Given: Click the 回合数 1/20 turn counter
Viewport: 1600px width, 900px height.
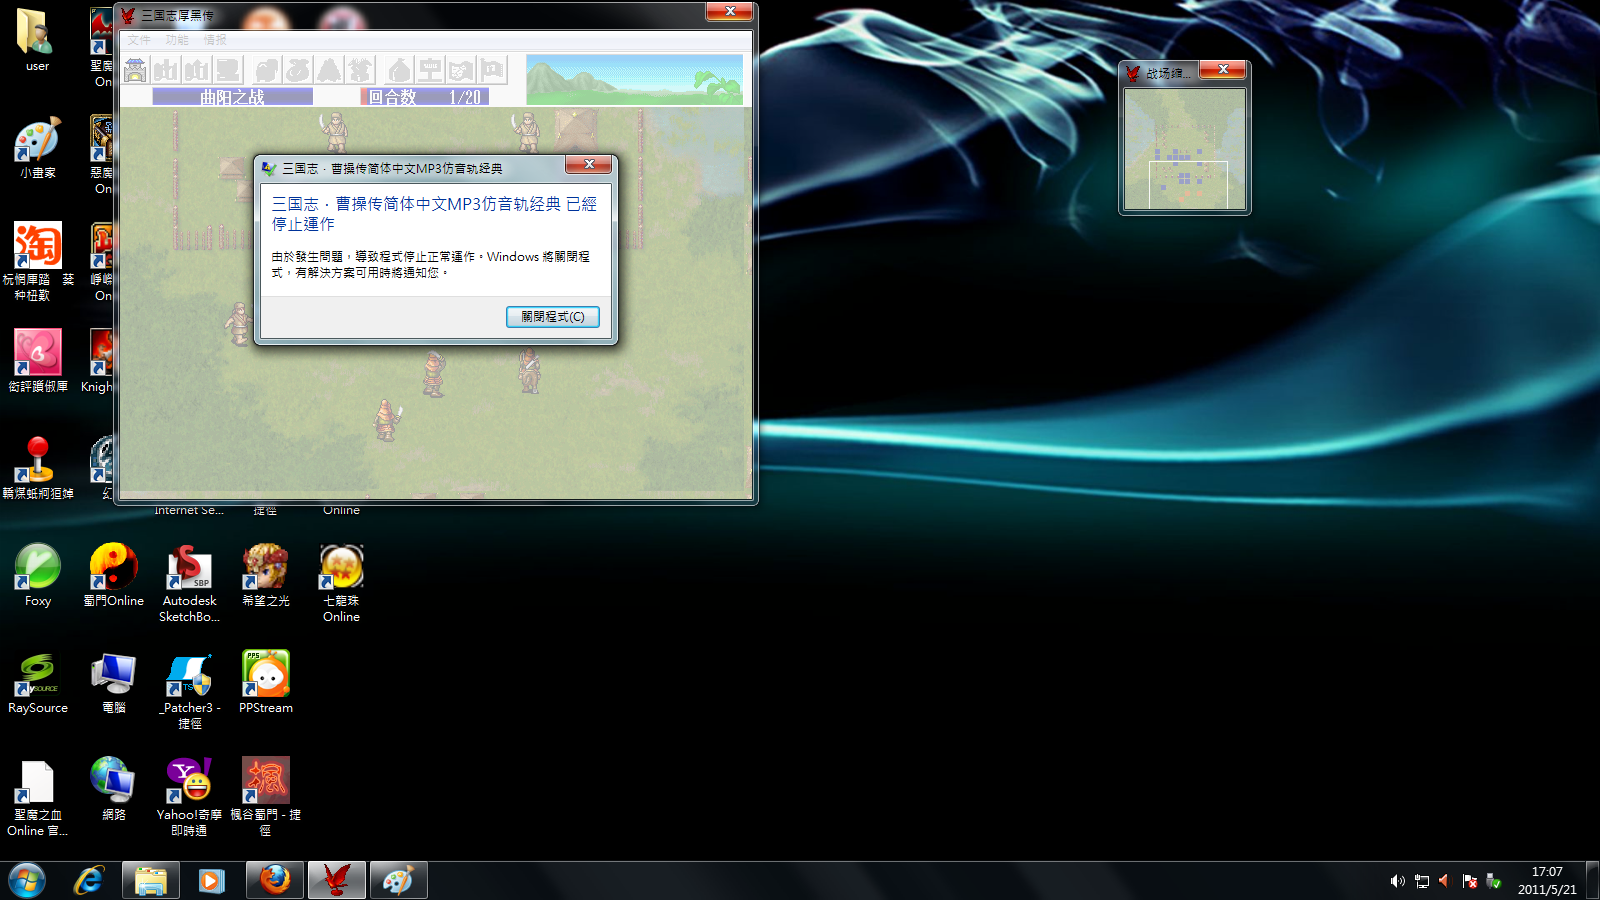Looking at the screenshot, I should point(425,97).
